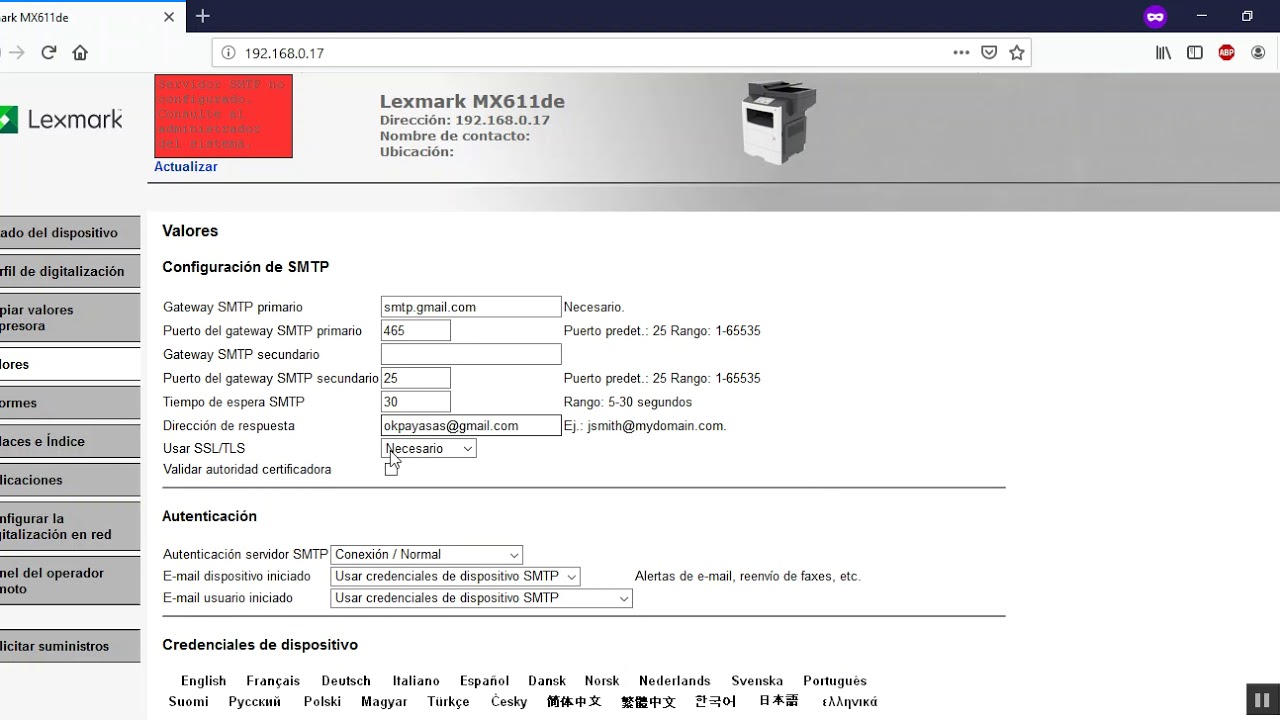This screenshot has width=1280, height=720.
Task: Open Enlaces e Índice menu item
Action: coord(70,441)
